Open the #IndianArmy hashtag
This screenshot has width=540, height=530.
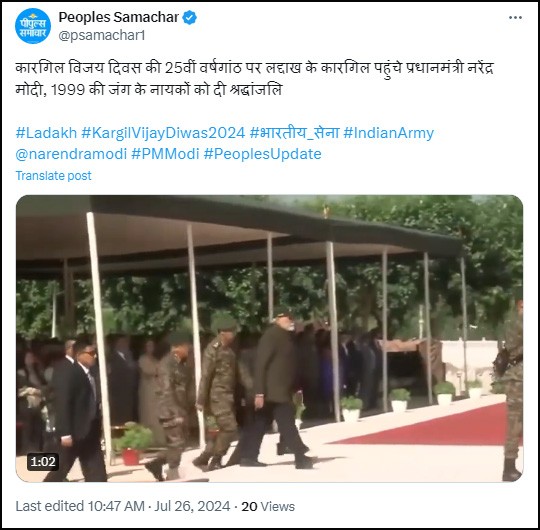388,133
